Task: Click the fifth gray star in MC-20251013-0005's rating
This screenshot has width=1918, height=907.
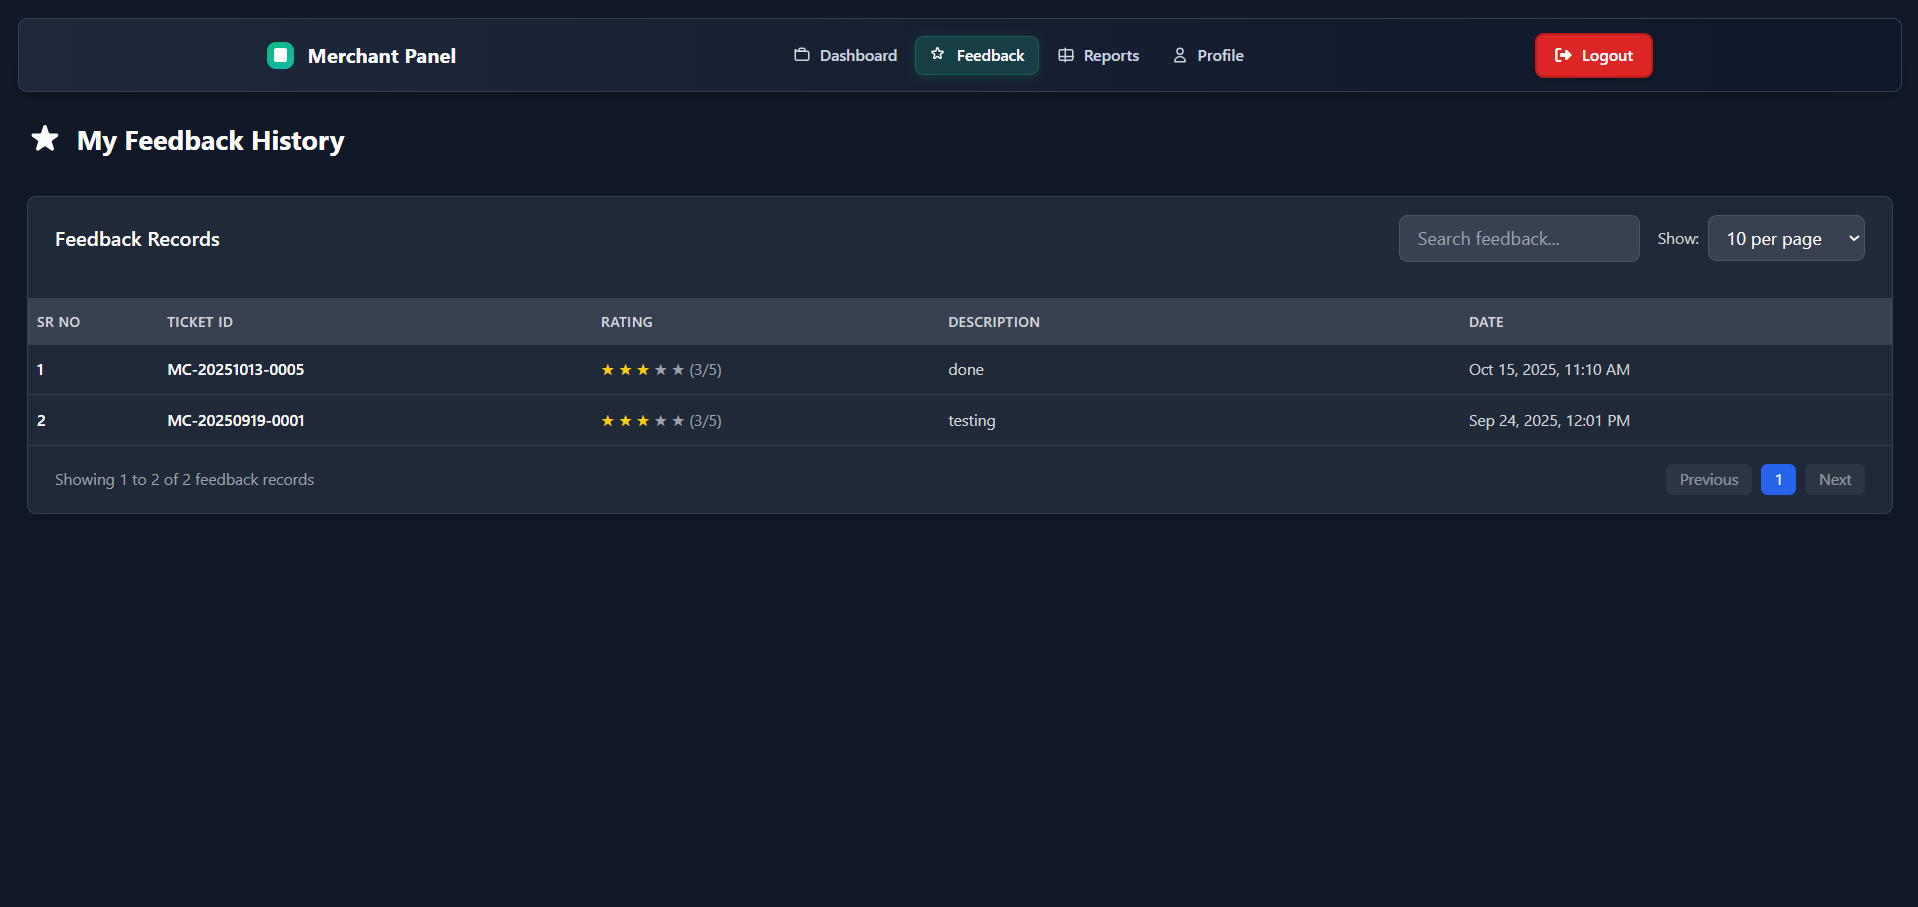Action: pos(676,369)
